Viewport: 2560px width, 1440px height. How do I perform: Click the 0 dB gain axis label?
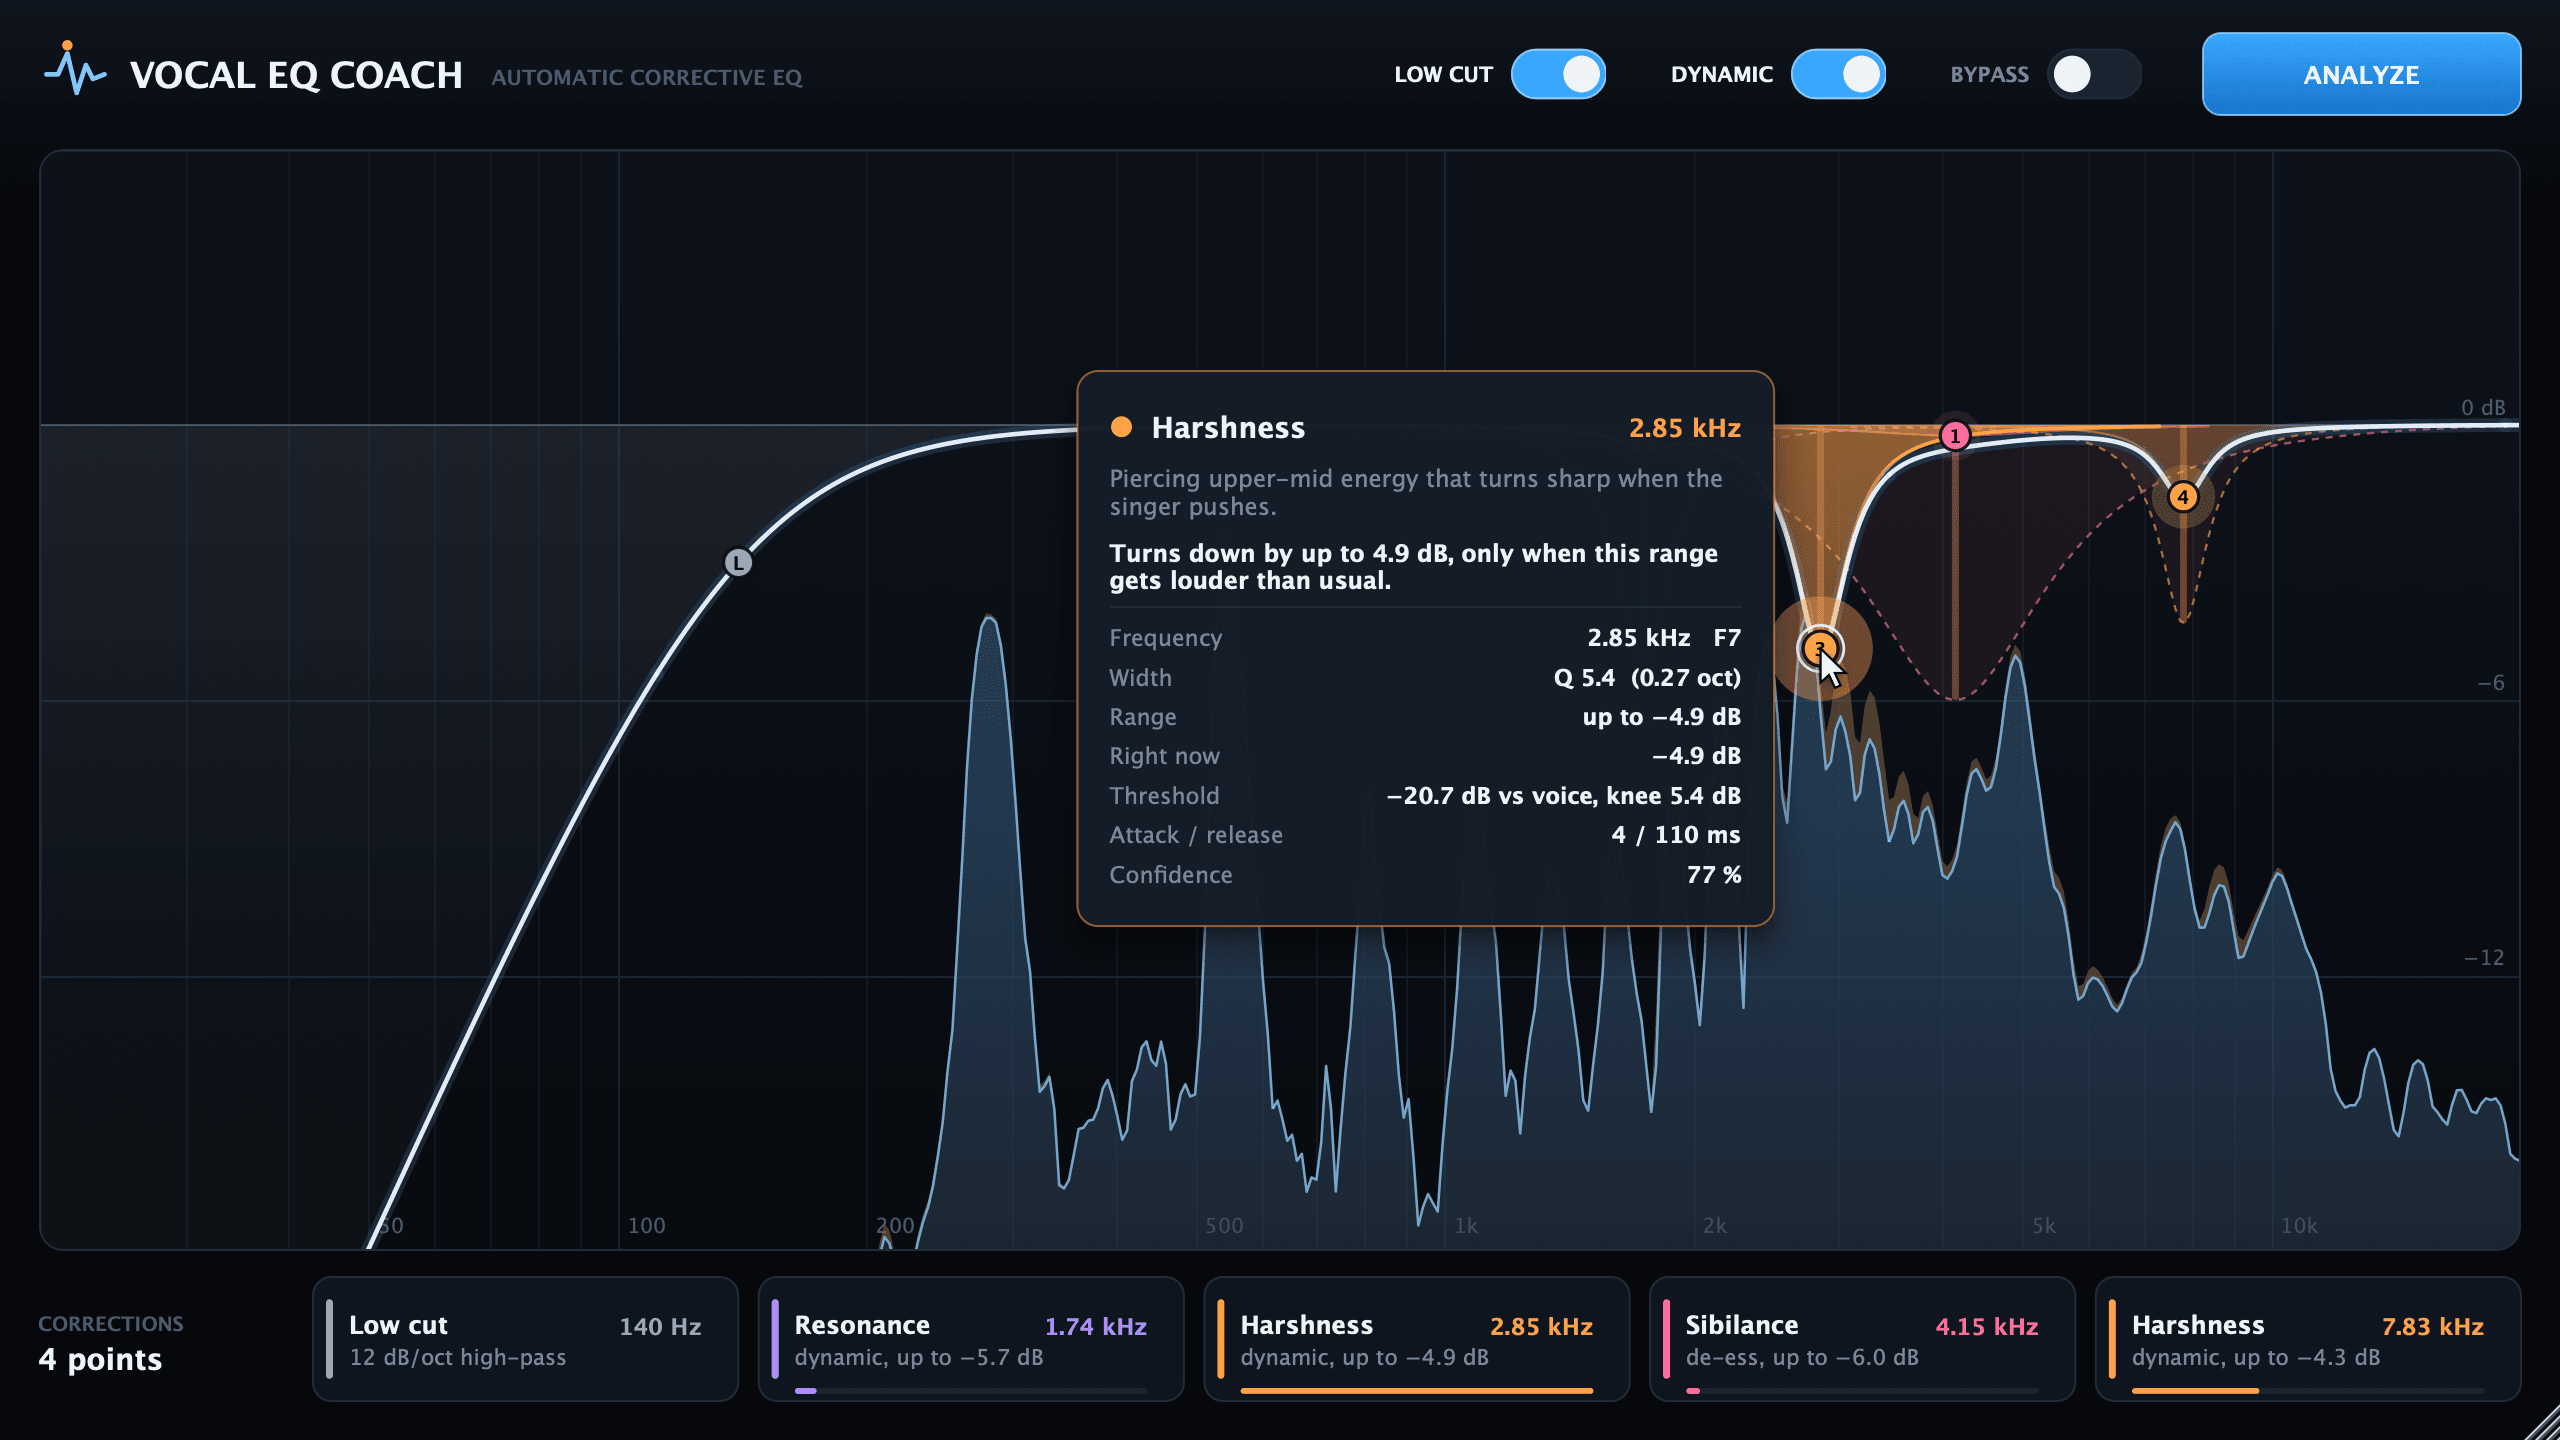(2483, 408)
